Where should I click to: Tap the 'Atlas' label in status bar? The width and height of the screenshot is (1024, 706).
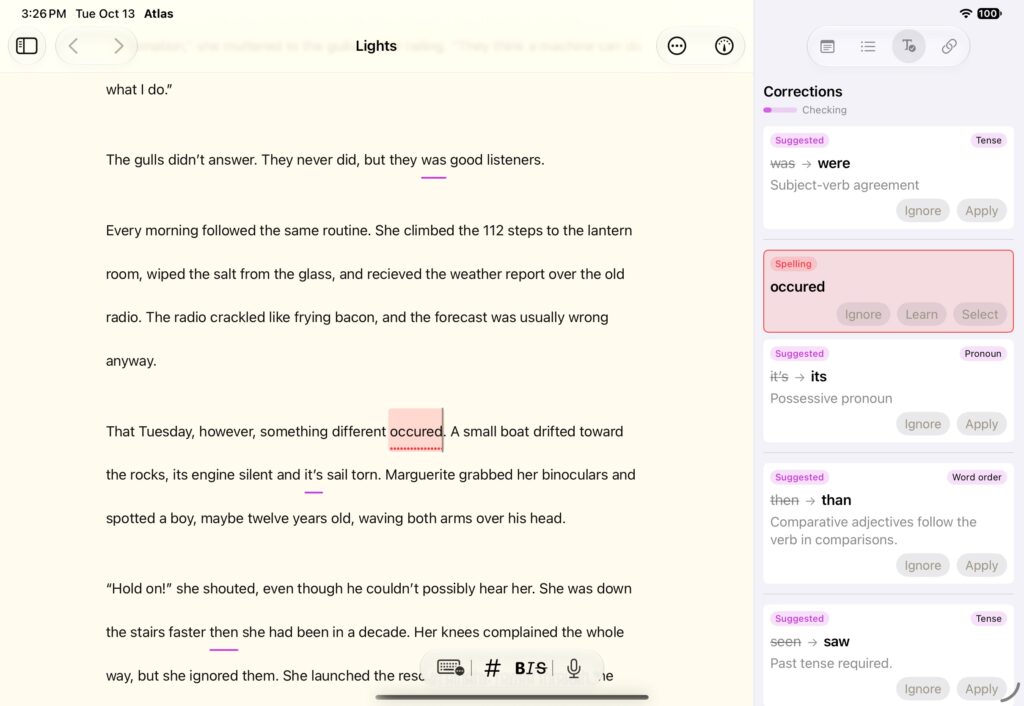(159, 14)
